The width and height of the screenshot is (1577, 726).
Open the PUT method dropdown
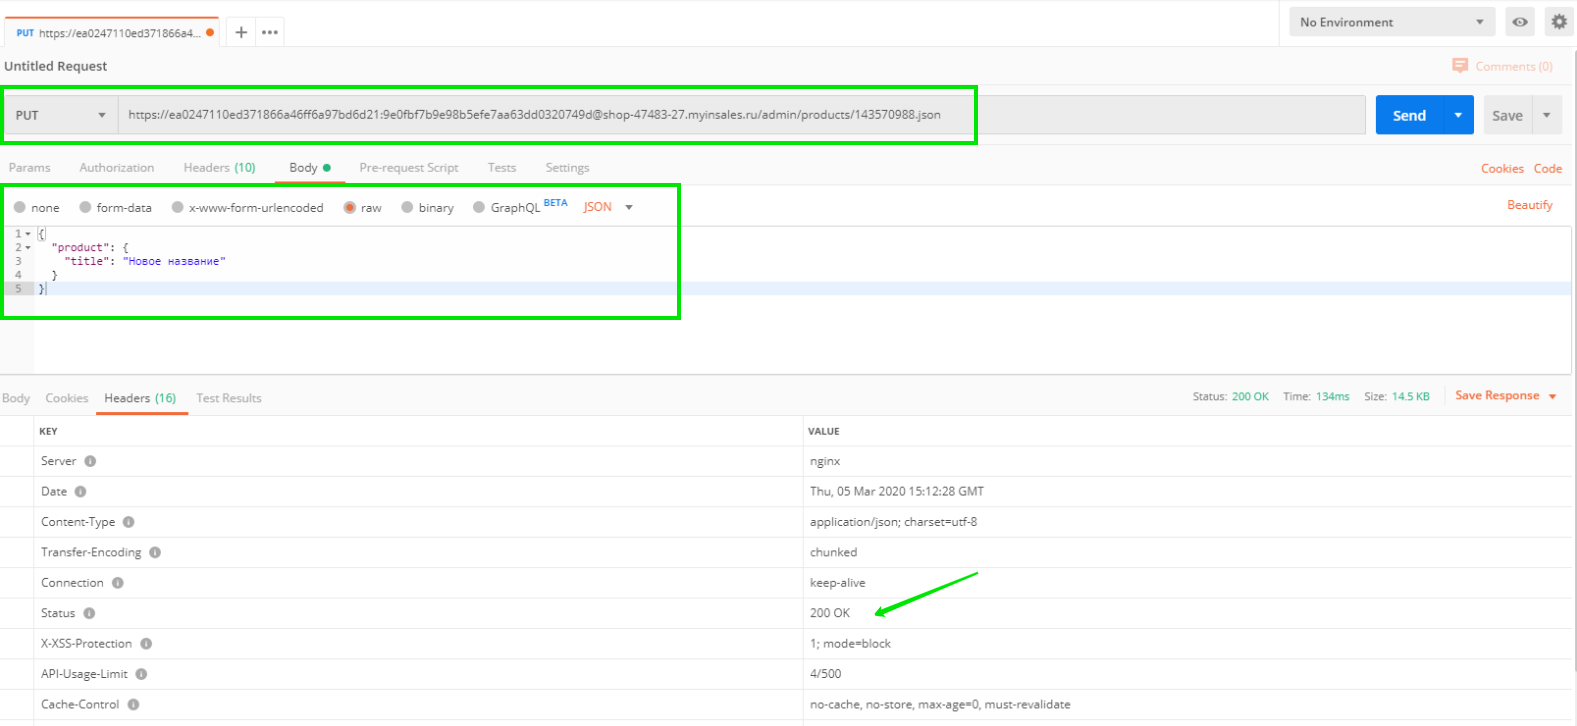pyautogui.click(x=60, y=115)
